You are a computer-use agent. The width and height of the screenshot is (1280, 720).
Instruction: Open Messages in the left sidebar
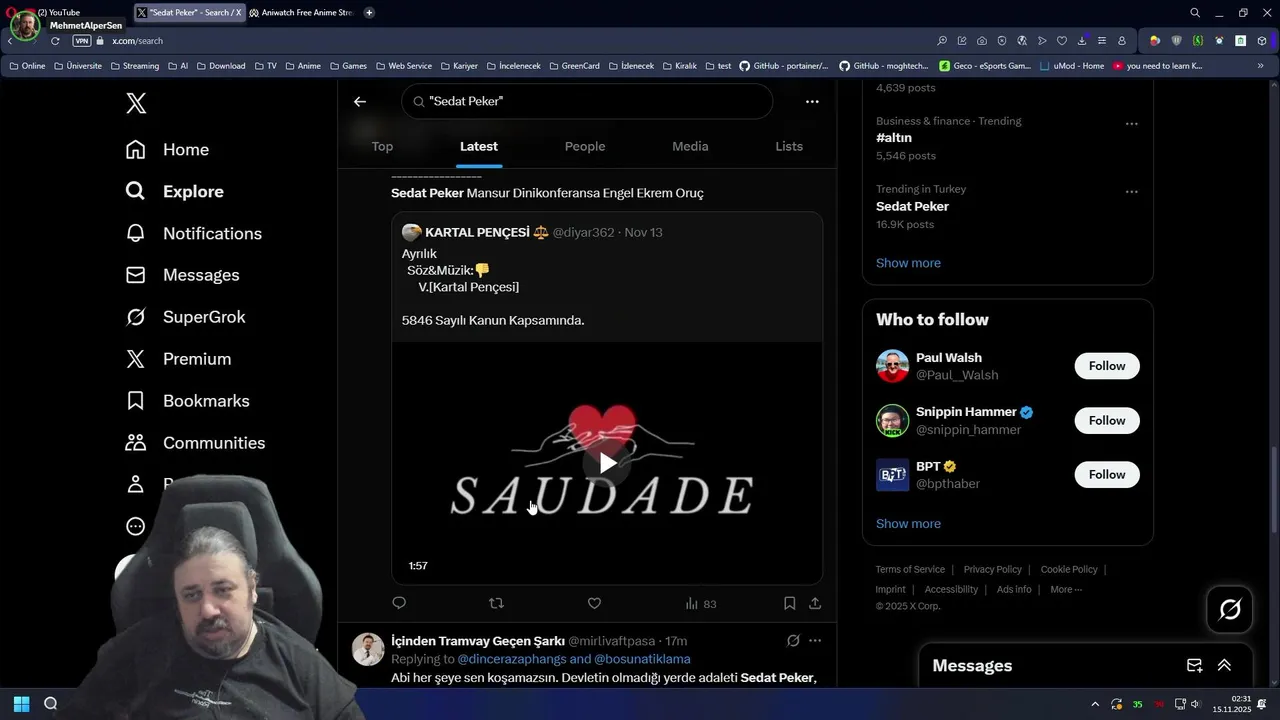[182, 275]
